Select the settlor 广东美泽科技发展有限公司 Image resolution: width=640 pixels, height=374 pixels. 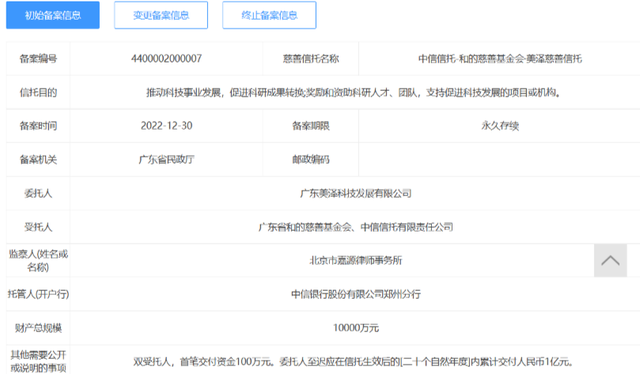coord(356,193)
